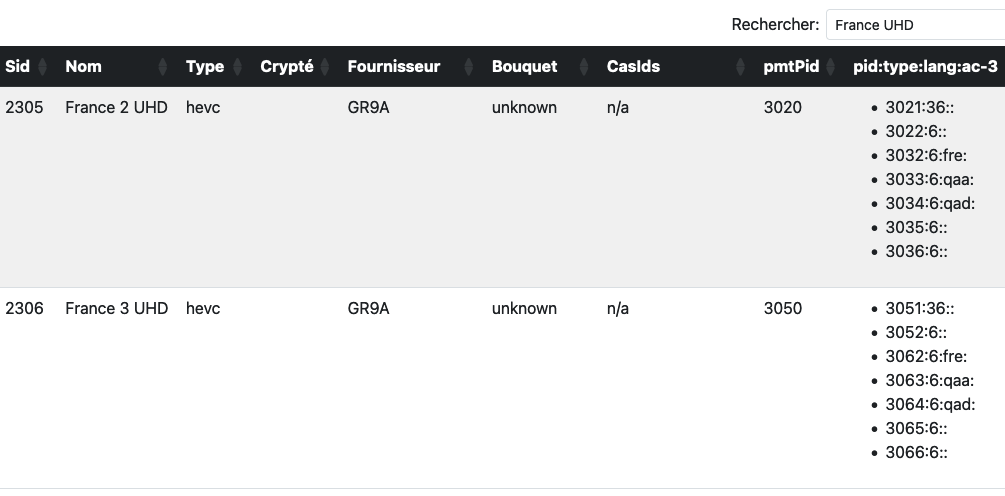Click the Fournisseur header label
This screenshot has width=1005, height=496.
pyautogui.click(x=394, y=67)
